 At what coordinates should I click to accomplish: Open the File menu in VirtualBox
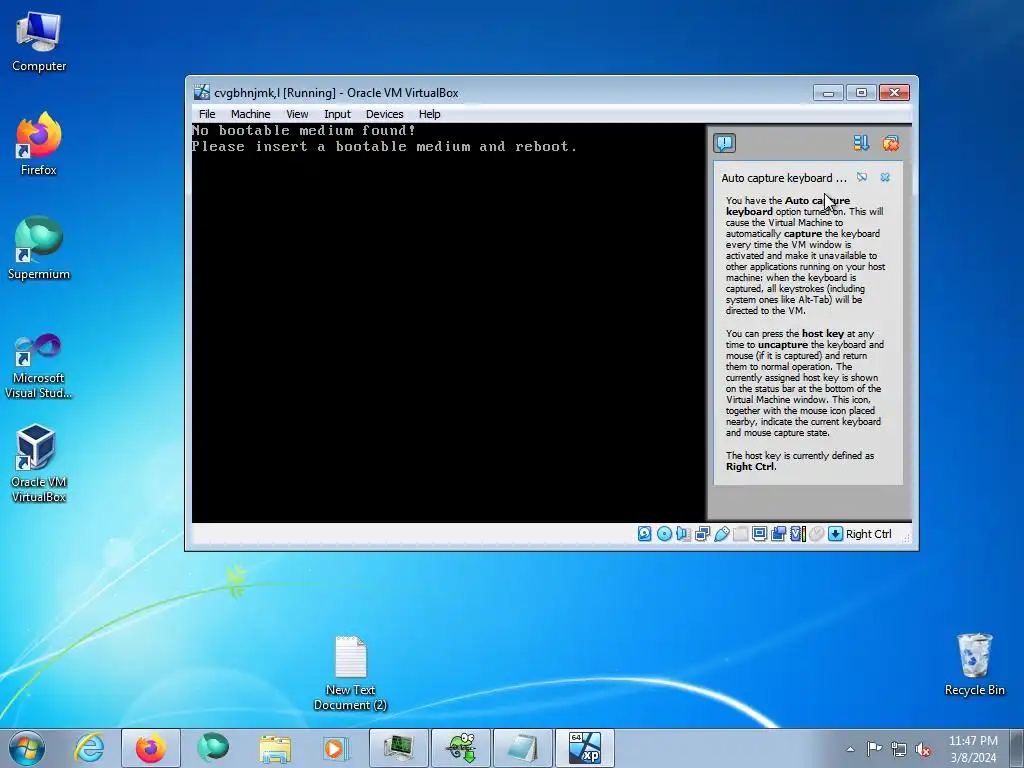point(207,114)
